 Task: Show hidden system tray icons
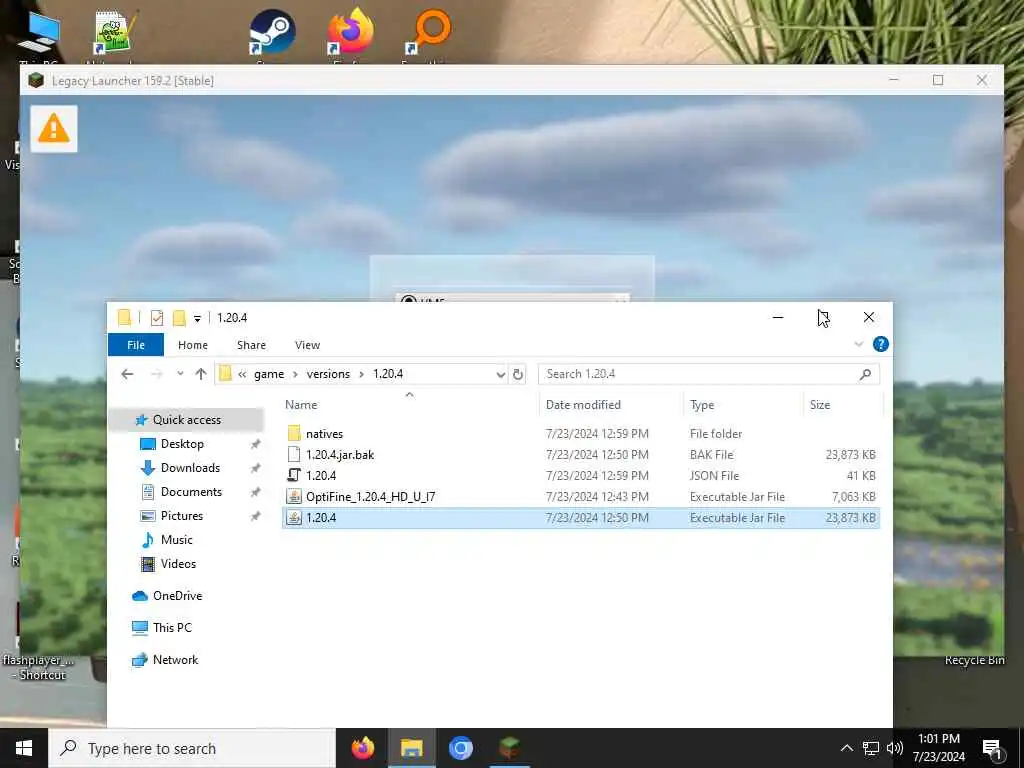(846, 748)
